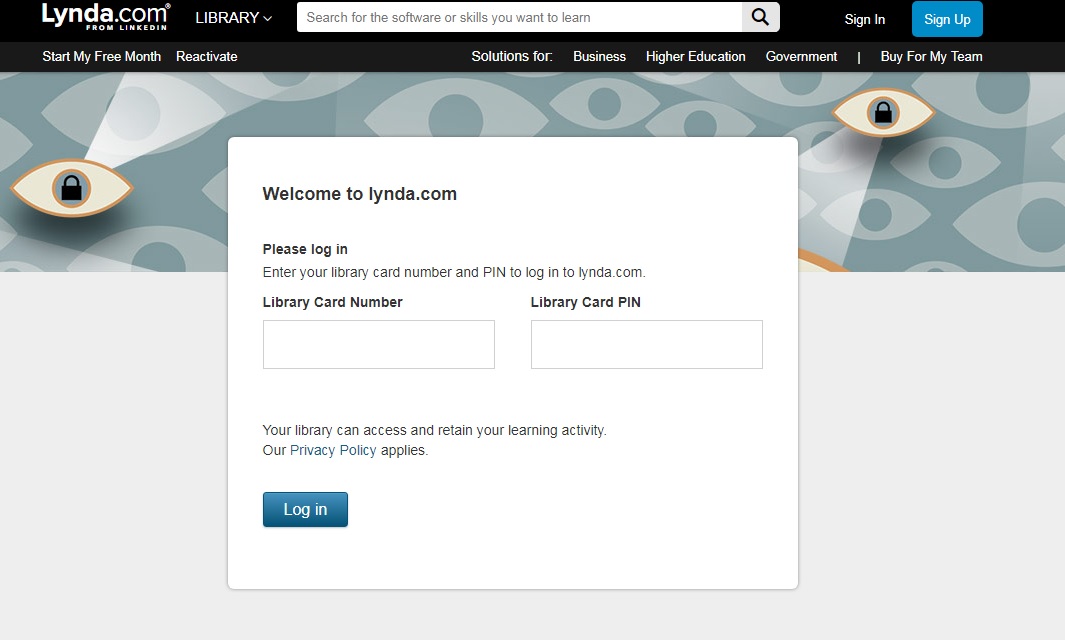Click the Library Card PIN field
Viewport: 1065px width, 640px height.
pyautogui.click(x=647, y=344)
